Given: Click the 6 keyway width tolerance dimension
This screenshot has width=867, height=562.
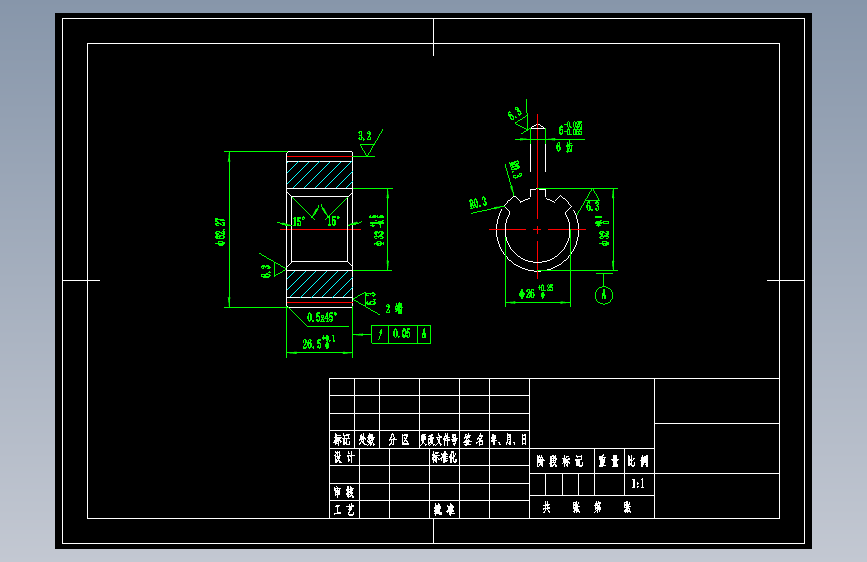Looking at the screenshot, I should point(571,129).
